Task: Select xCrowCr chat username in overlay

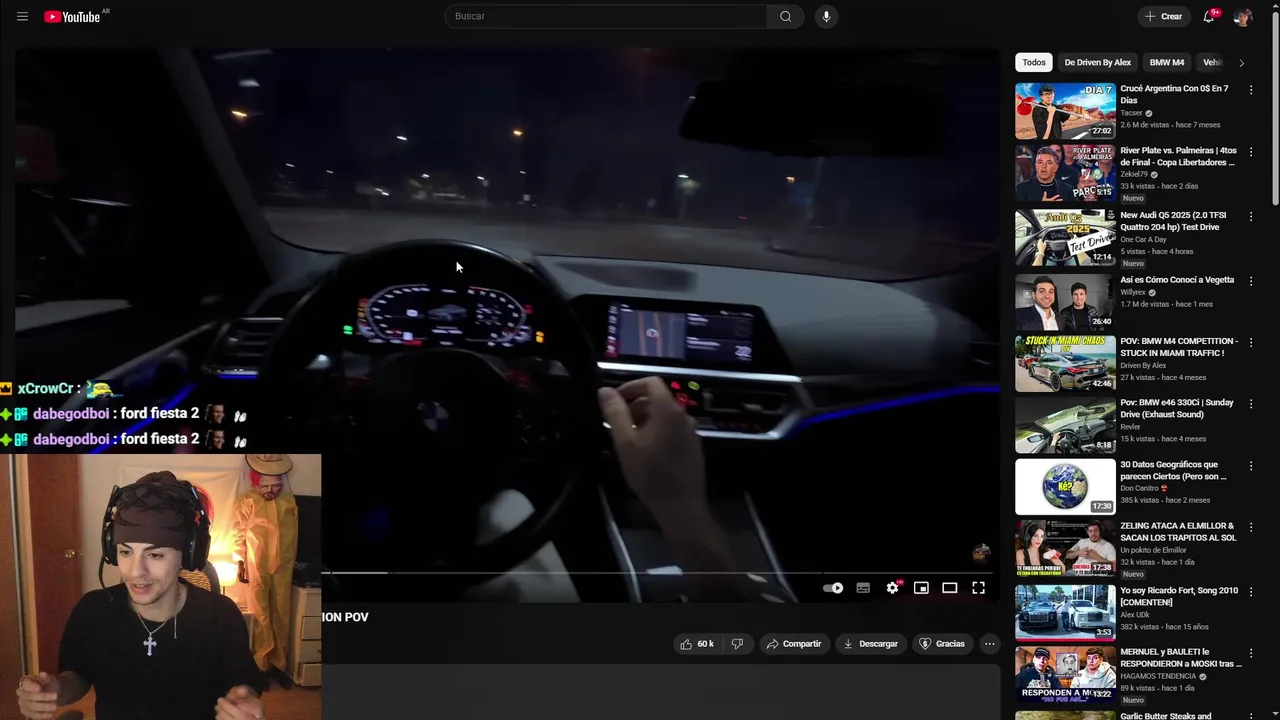Action: pyautogui.click(x=44, y=389)
